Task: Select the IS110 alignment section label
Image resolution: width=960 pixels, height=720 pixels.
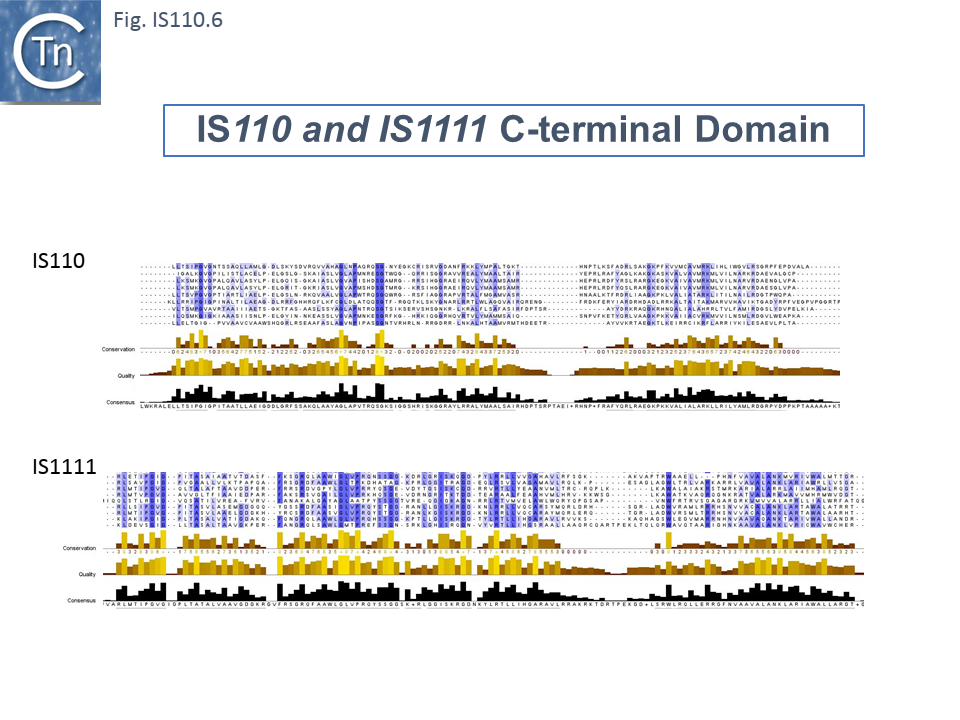Action: click(57, 260)
